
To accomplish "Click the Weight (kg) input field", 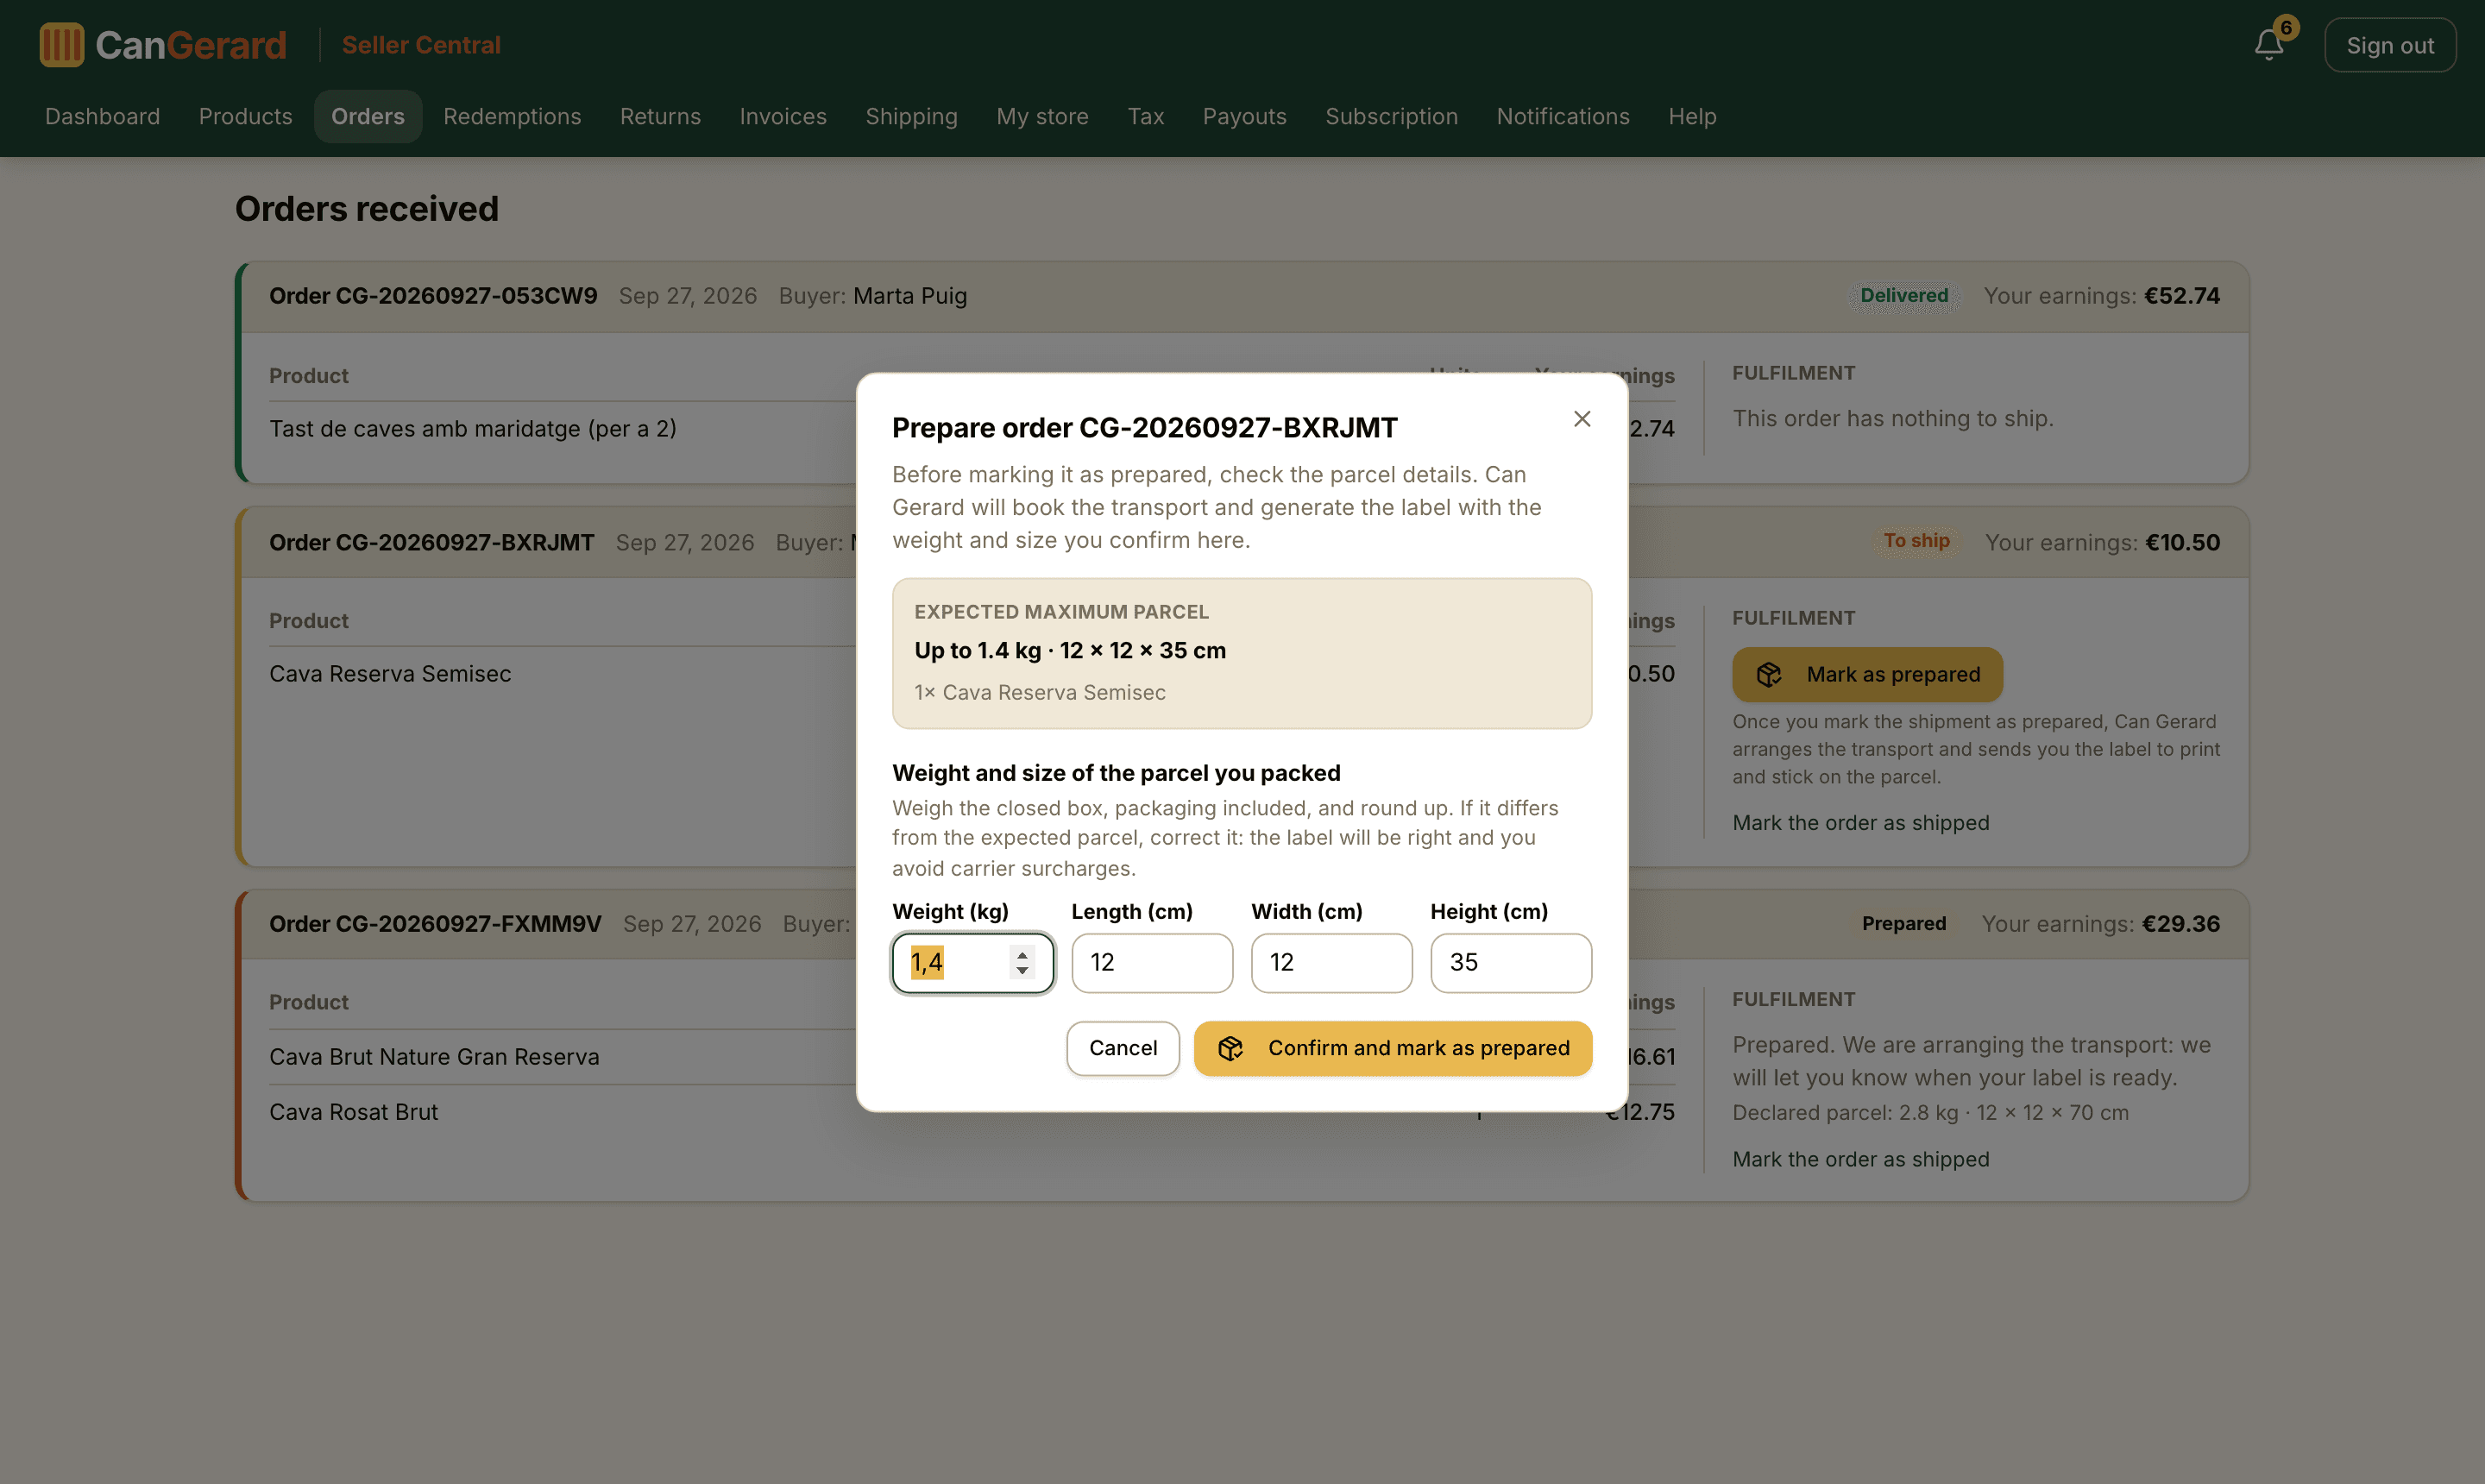I will coord(972,963).
